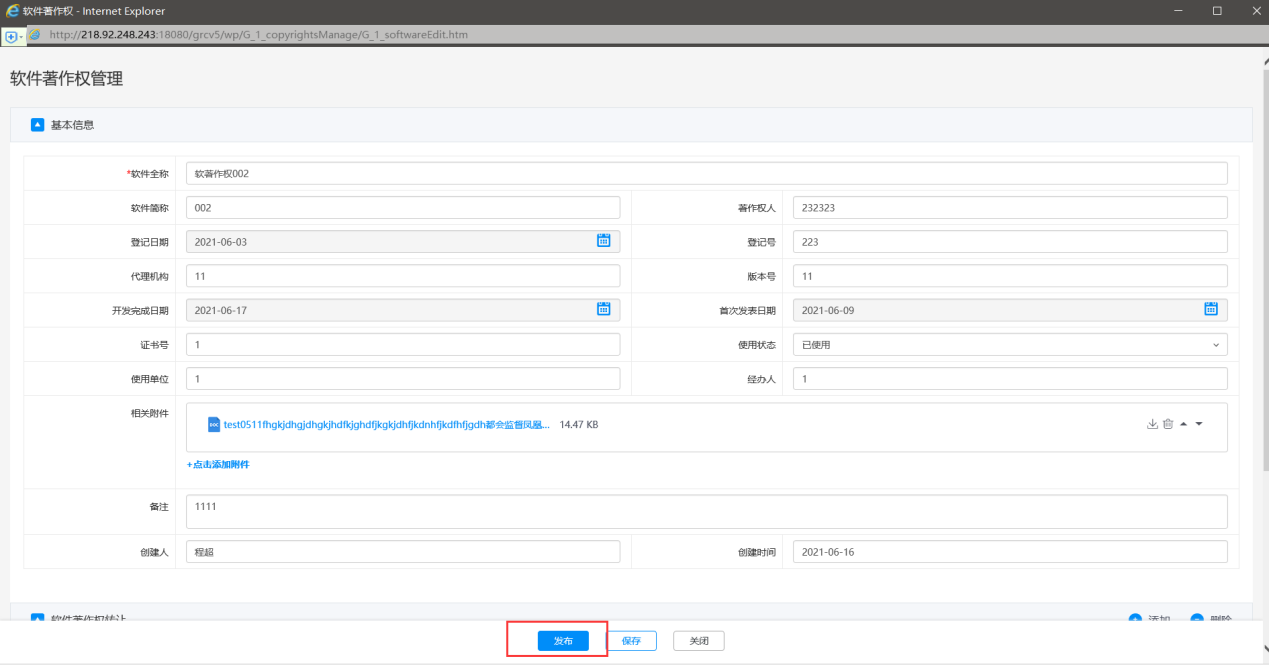Click the 软件全称 input field
The height and width of the screenshot is (665, 1269).
tap(706, 173)
